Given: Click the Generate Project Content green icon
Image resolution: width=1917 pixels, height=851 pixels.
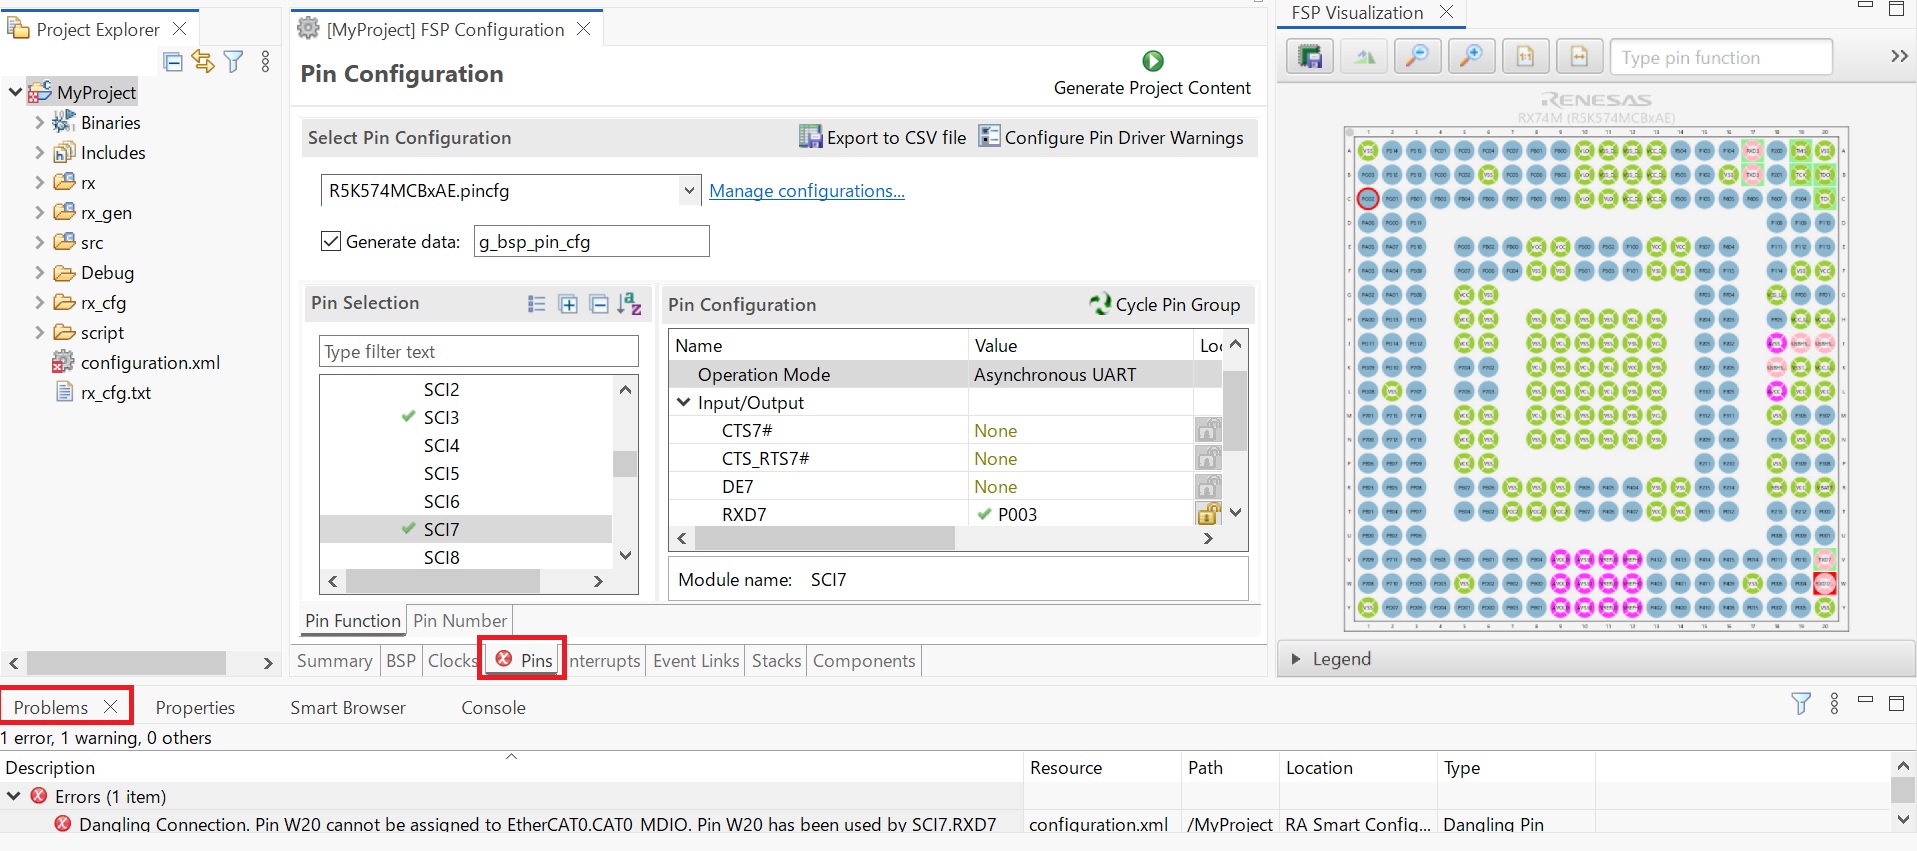Looking at the screenshot, I should [1152, 61].
